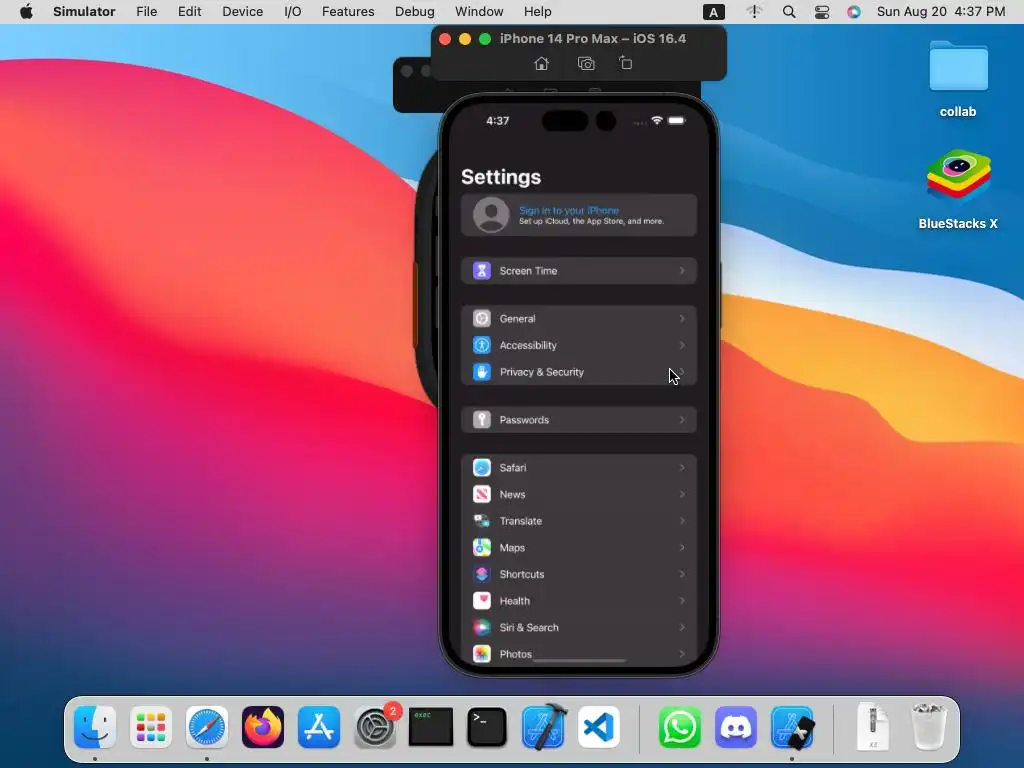The height and width of the screenshot is (768, 1024).
Task: Open WhatsApp from the Dock
Action: point(680,727)
